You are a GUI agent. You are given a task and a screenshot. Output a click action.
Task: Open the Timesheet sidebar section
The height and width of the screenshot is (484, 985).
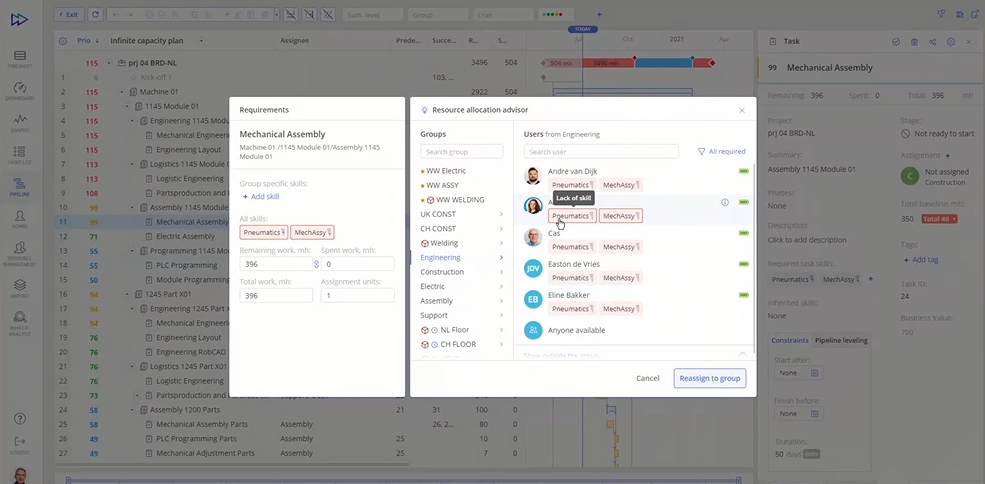19,58
